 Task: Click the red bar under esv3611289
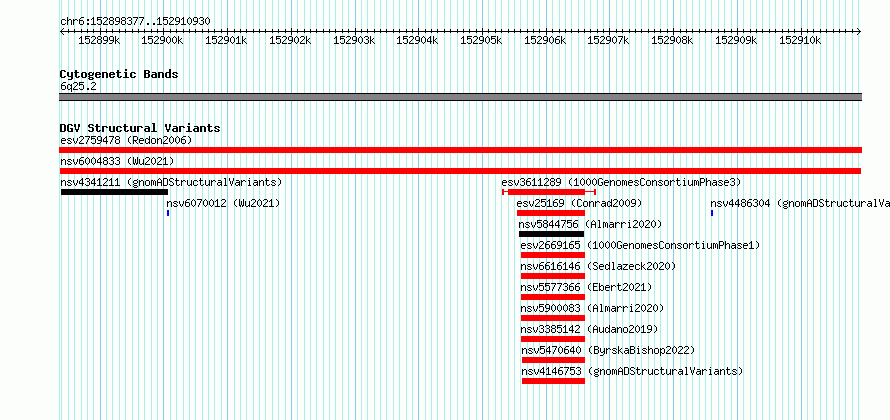(x=549, y=192)
